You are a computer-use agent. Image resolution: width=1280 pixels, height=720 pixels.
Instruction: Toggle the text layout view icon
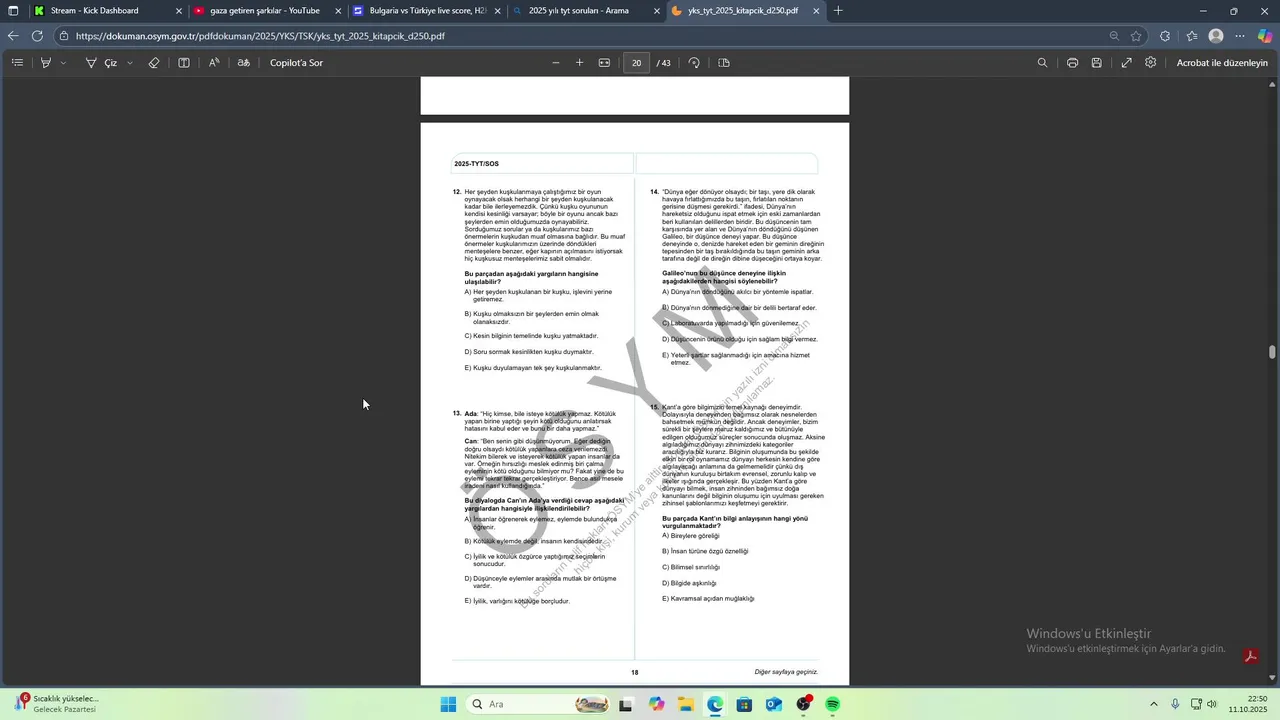pyautogui.click(x=184, y=63)
